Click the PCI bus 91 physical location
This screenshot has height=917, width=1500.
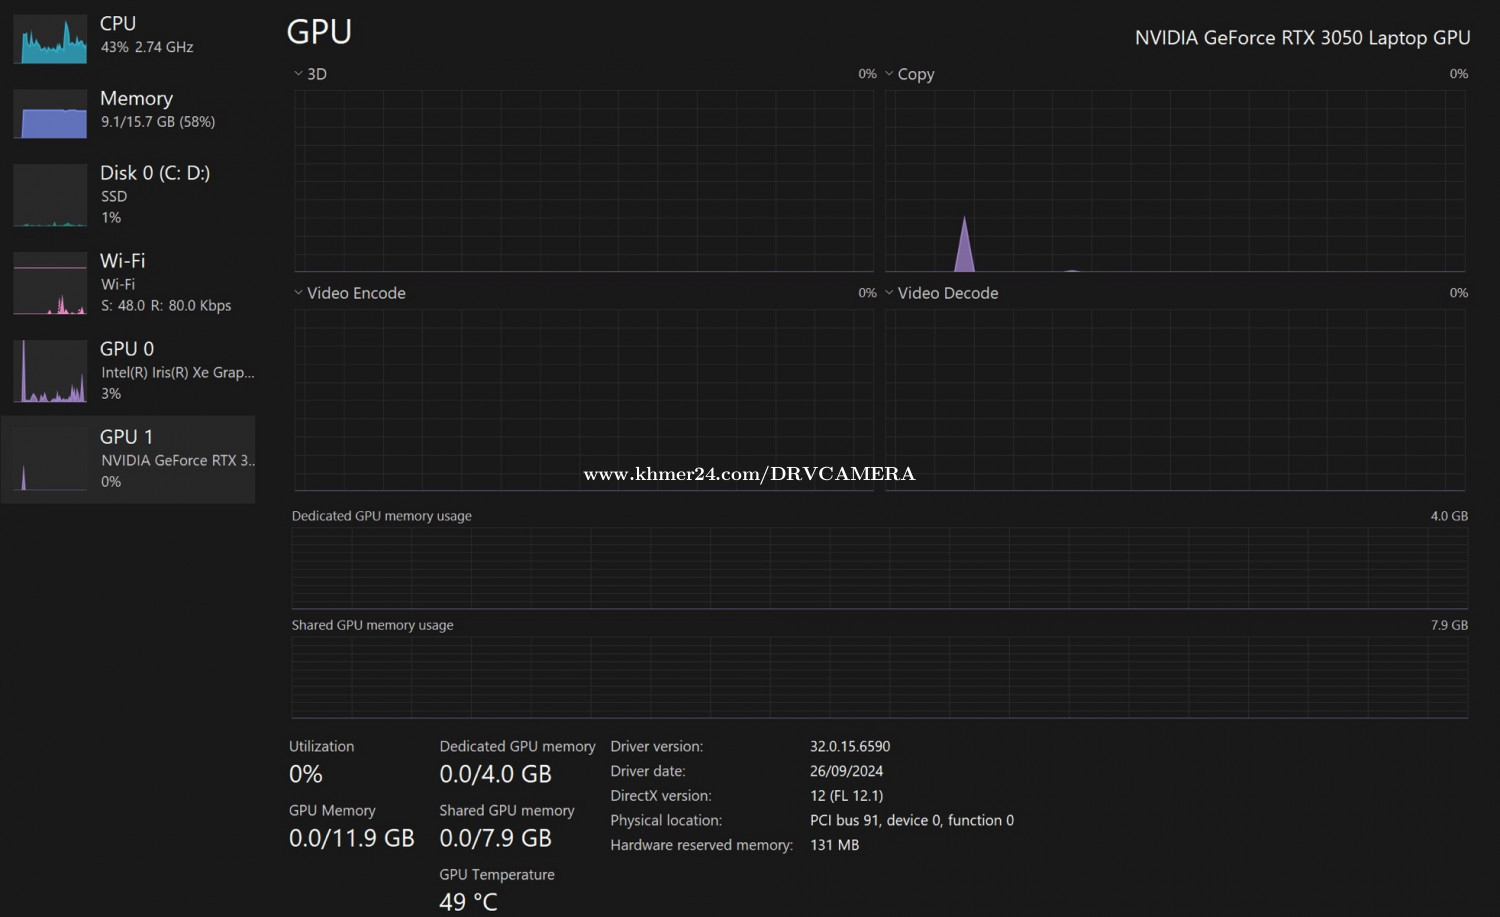[x=912, y=820]
